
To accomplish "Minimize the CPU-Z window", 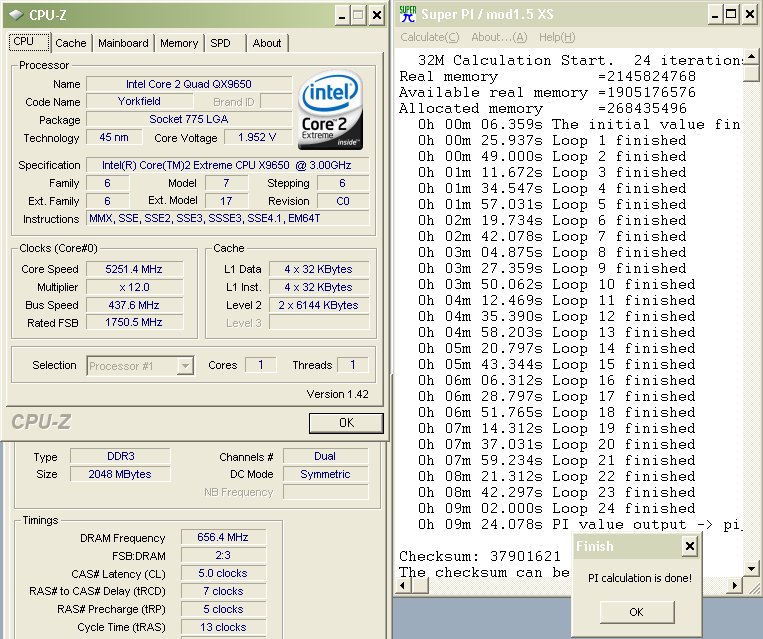I will tap(342, 16).
